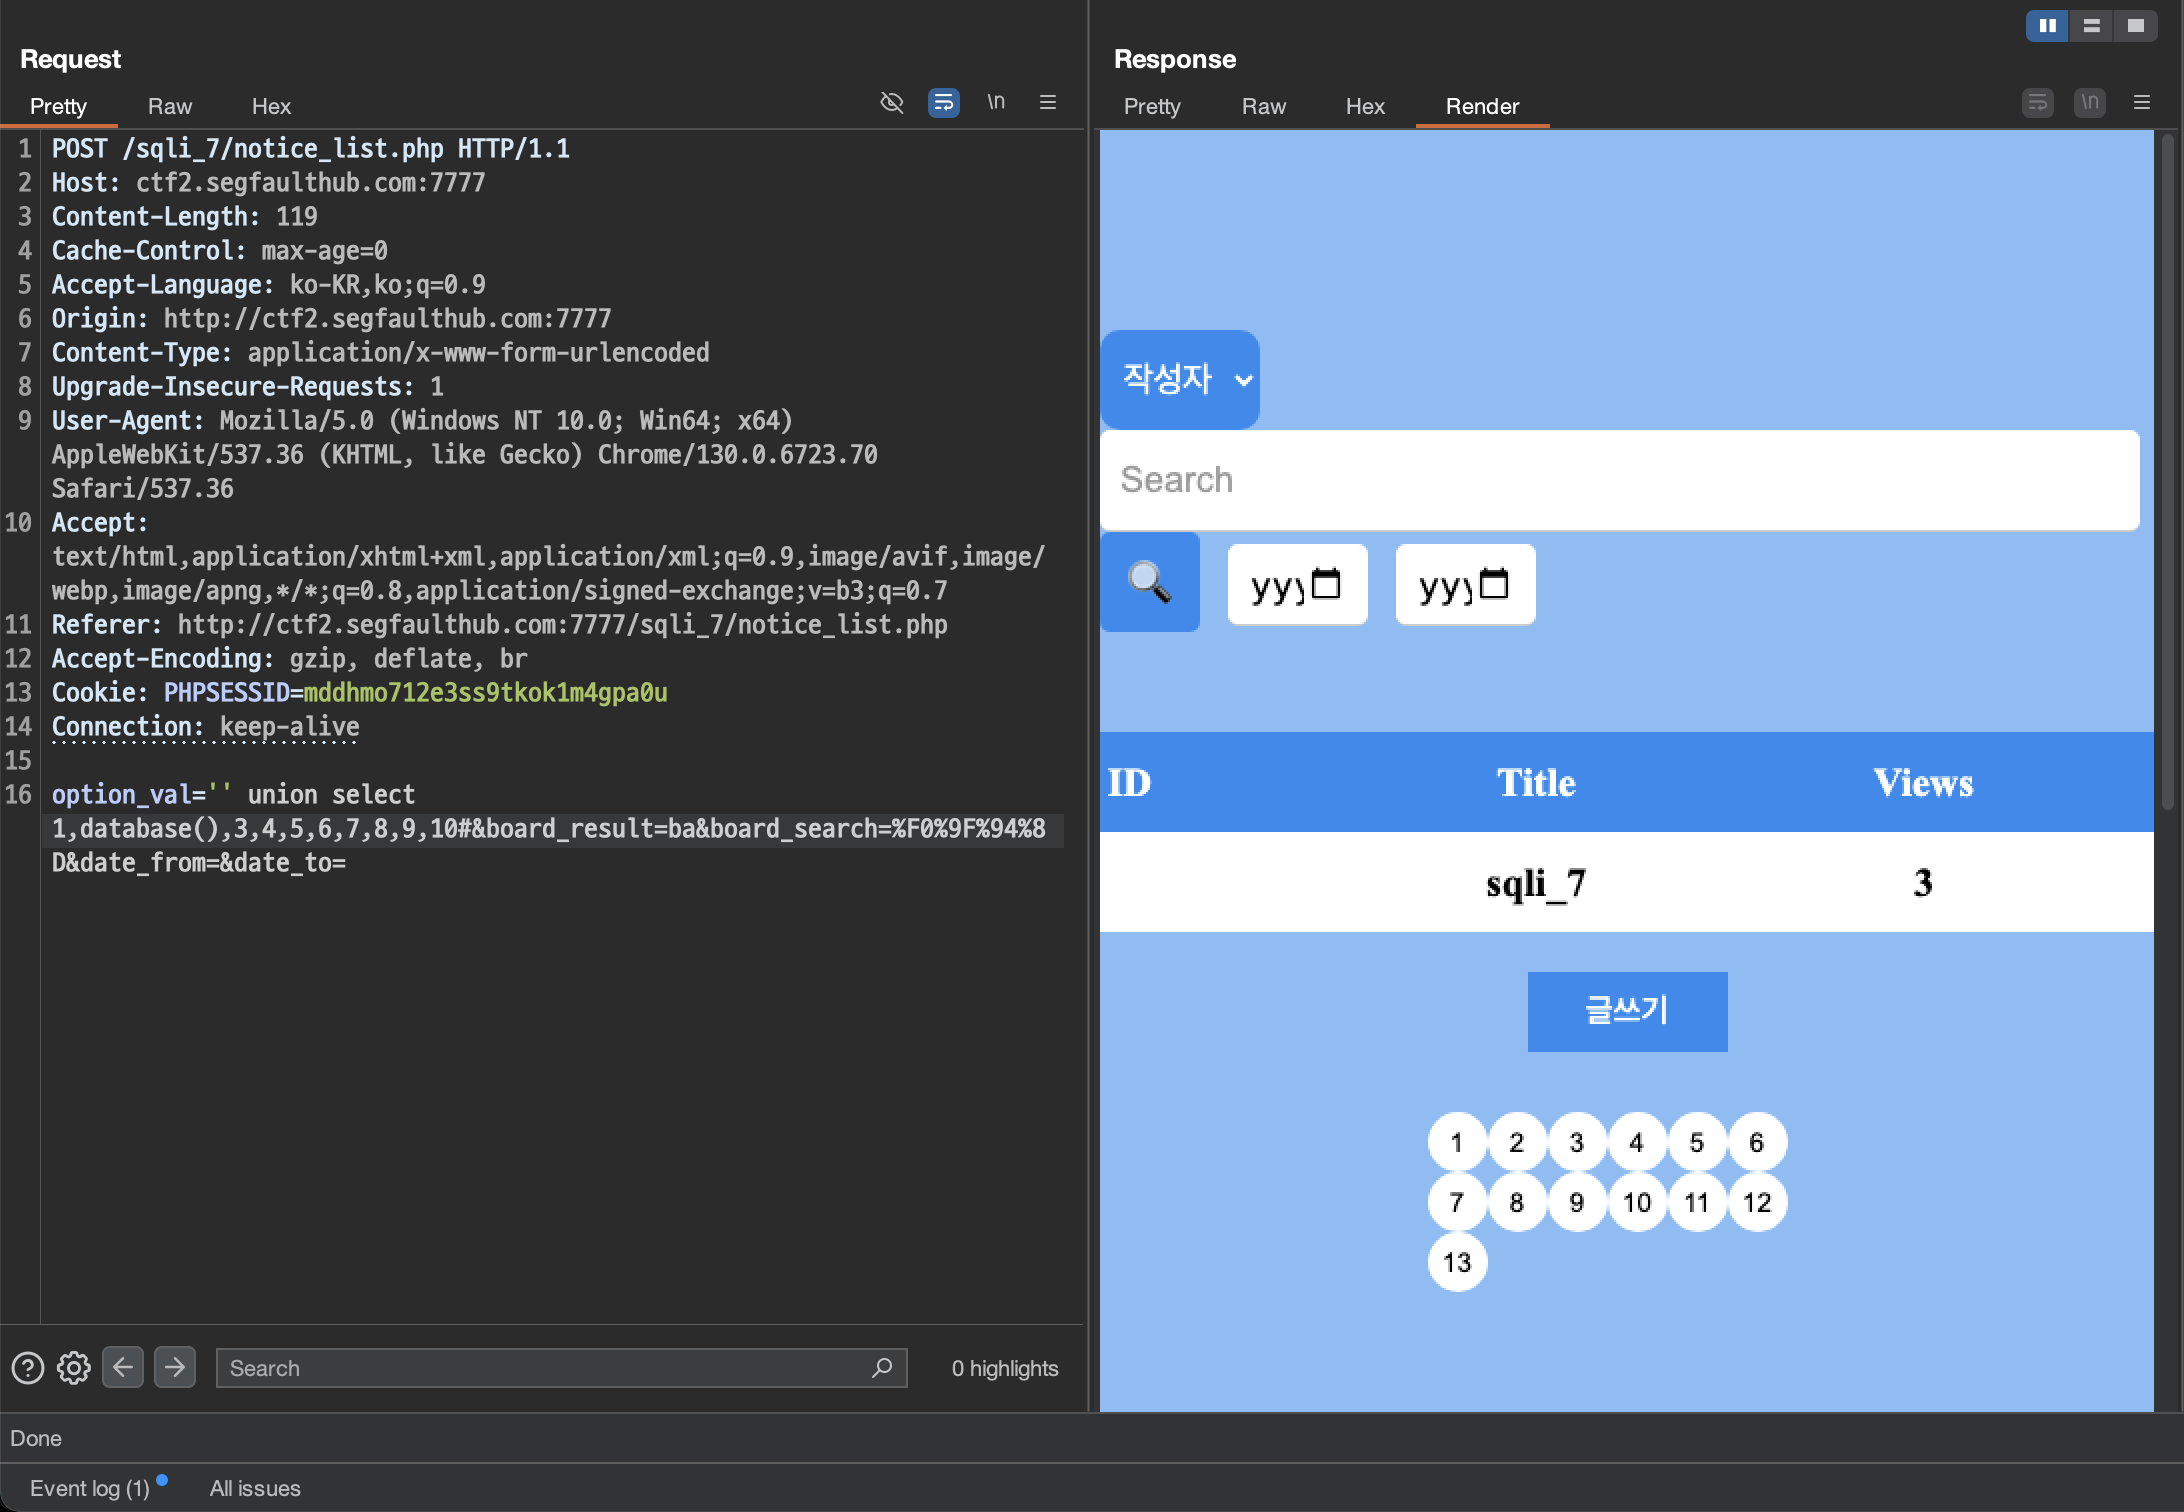Open Request panel hamburger options menu
Screen dimensions: 2184x1512
click(x=1047, y=102)
